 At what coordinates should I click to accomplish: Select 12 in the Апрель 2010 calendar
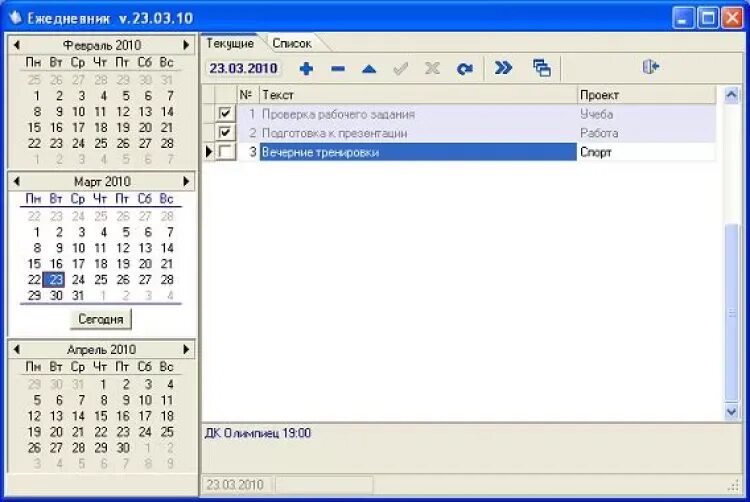point(34,416)
